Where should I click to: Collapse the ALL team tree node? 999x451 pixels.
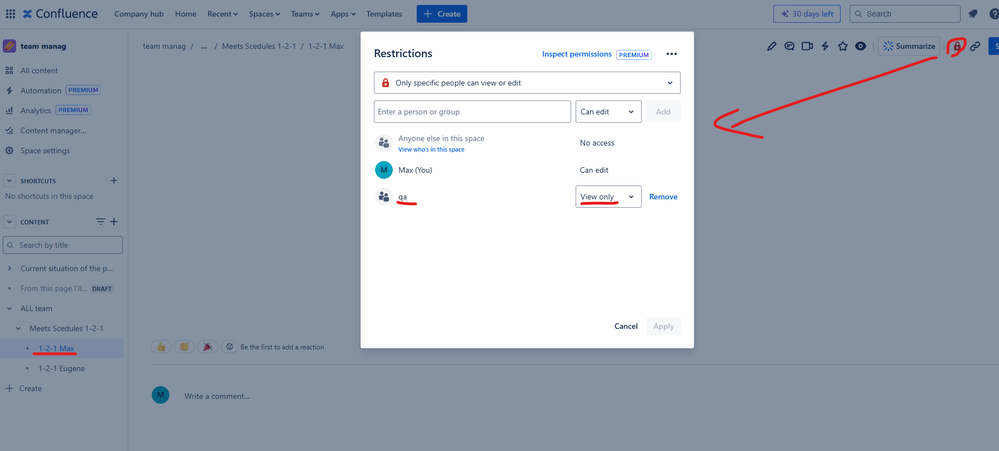pyautogui.click(x=9, y=308)
